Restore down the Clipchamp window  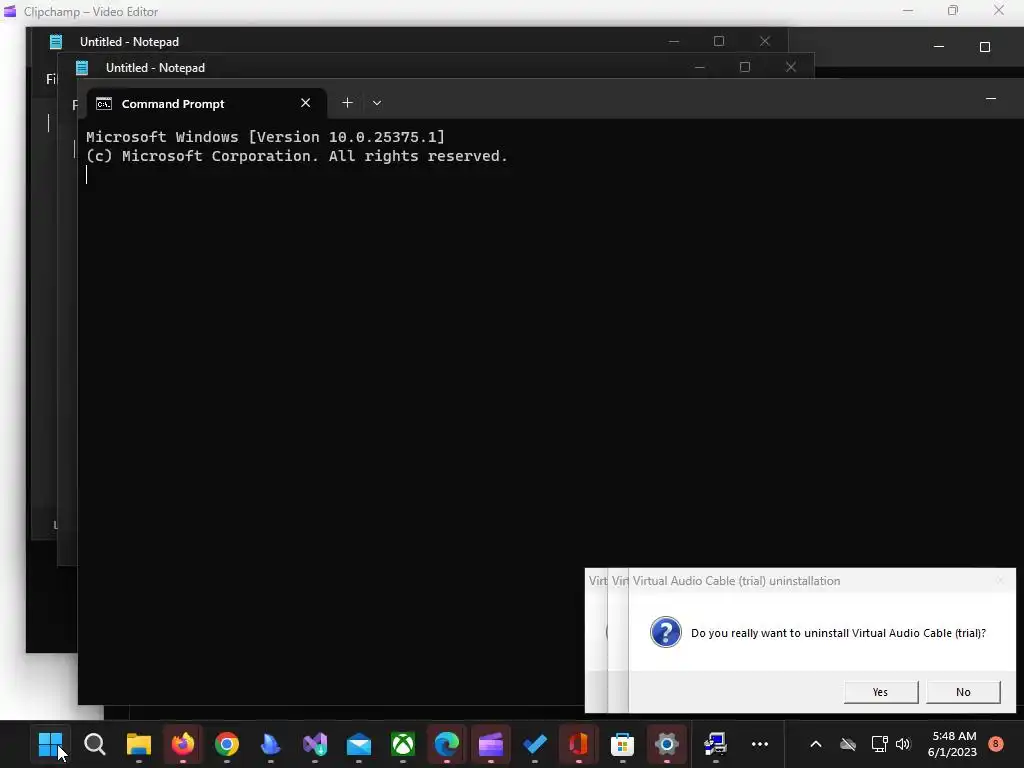[953, 10]
